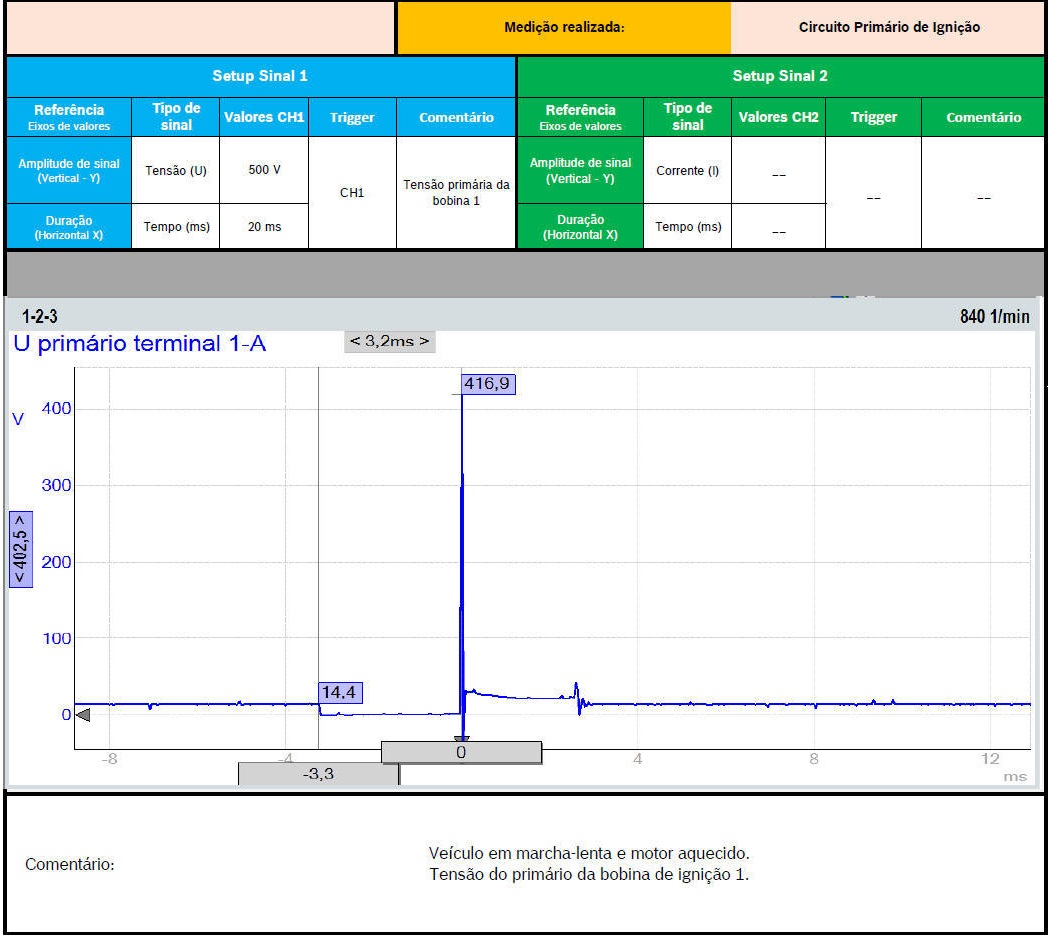
Task: Click the Medição realizada yellow cell
Action: [564, 28]
